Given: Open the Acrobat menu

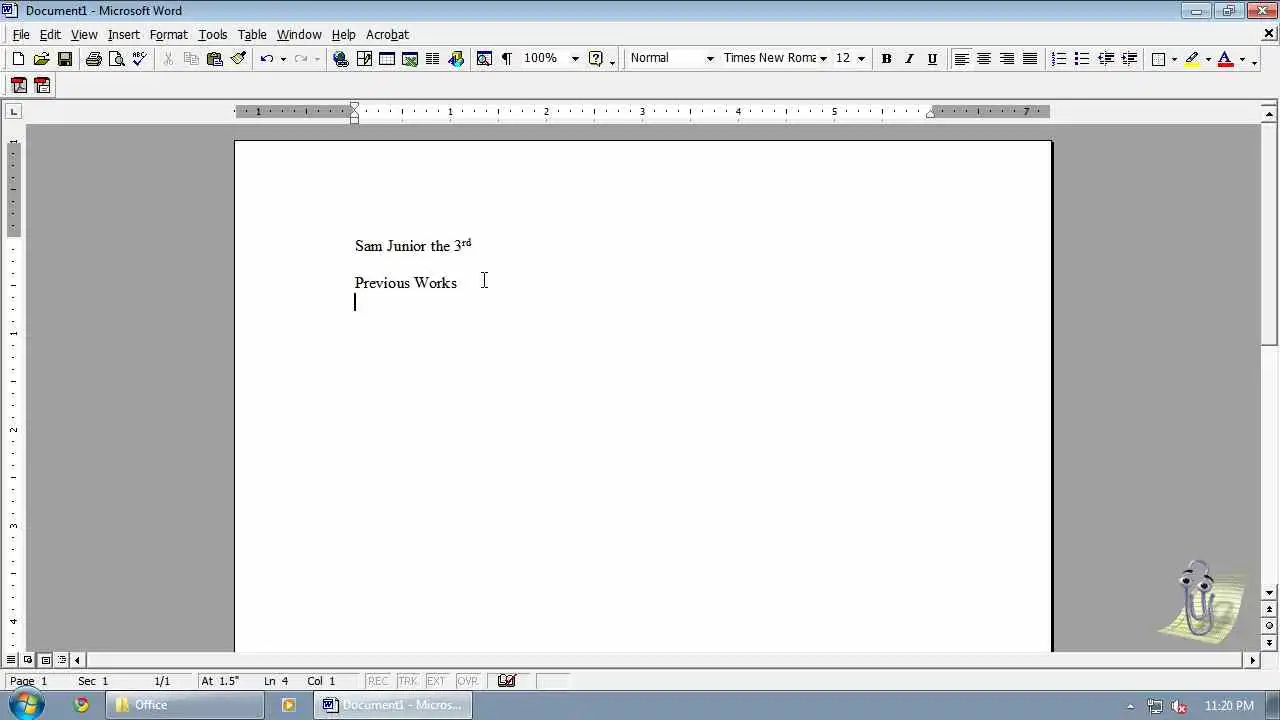Looking at the screenshot, I should pos(387,34).
